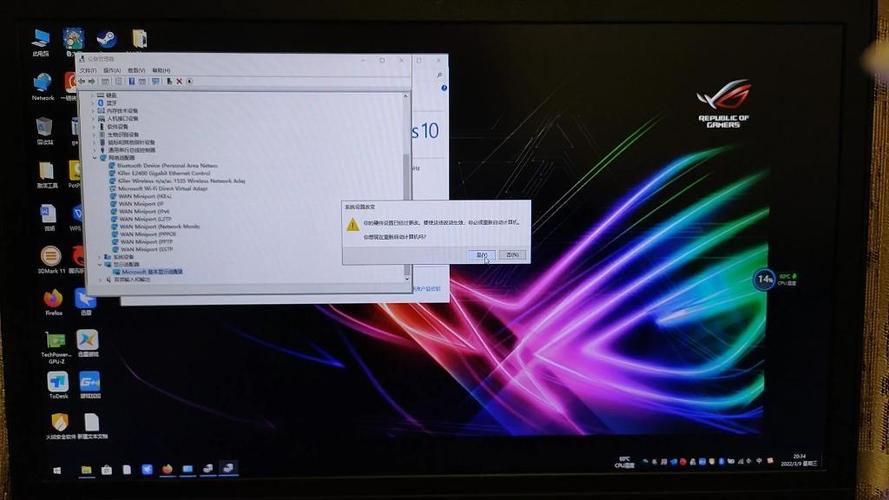Click the device tree scrollbar up arrow

coord(405,96)
